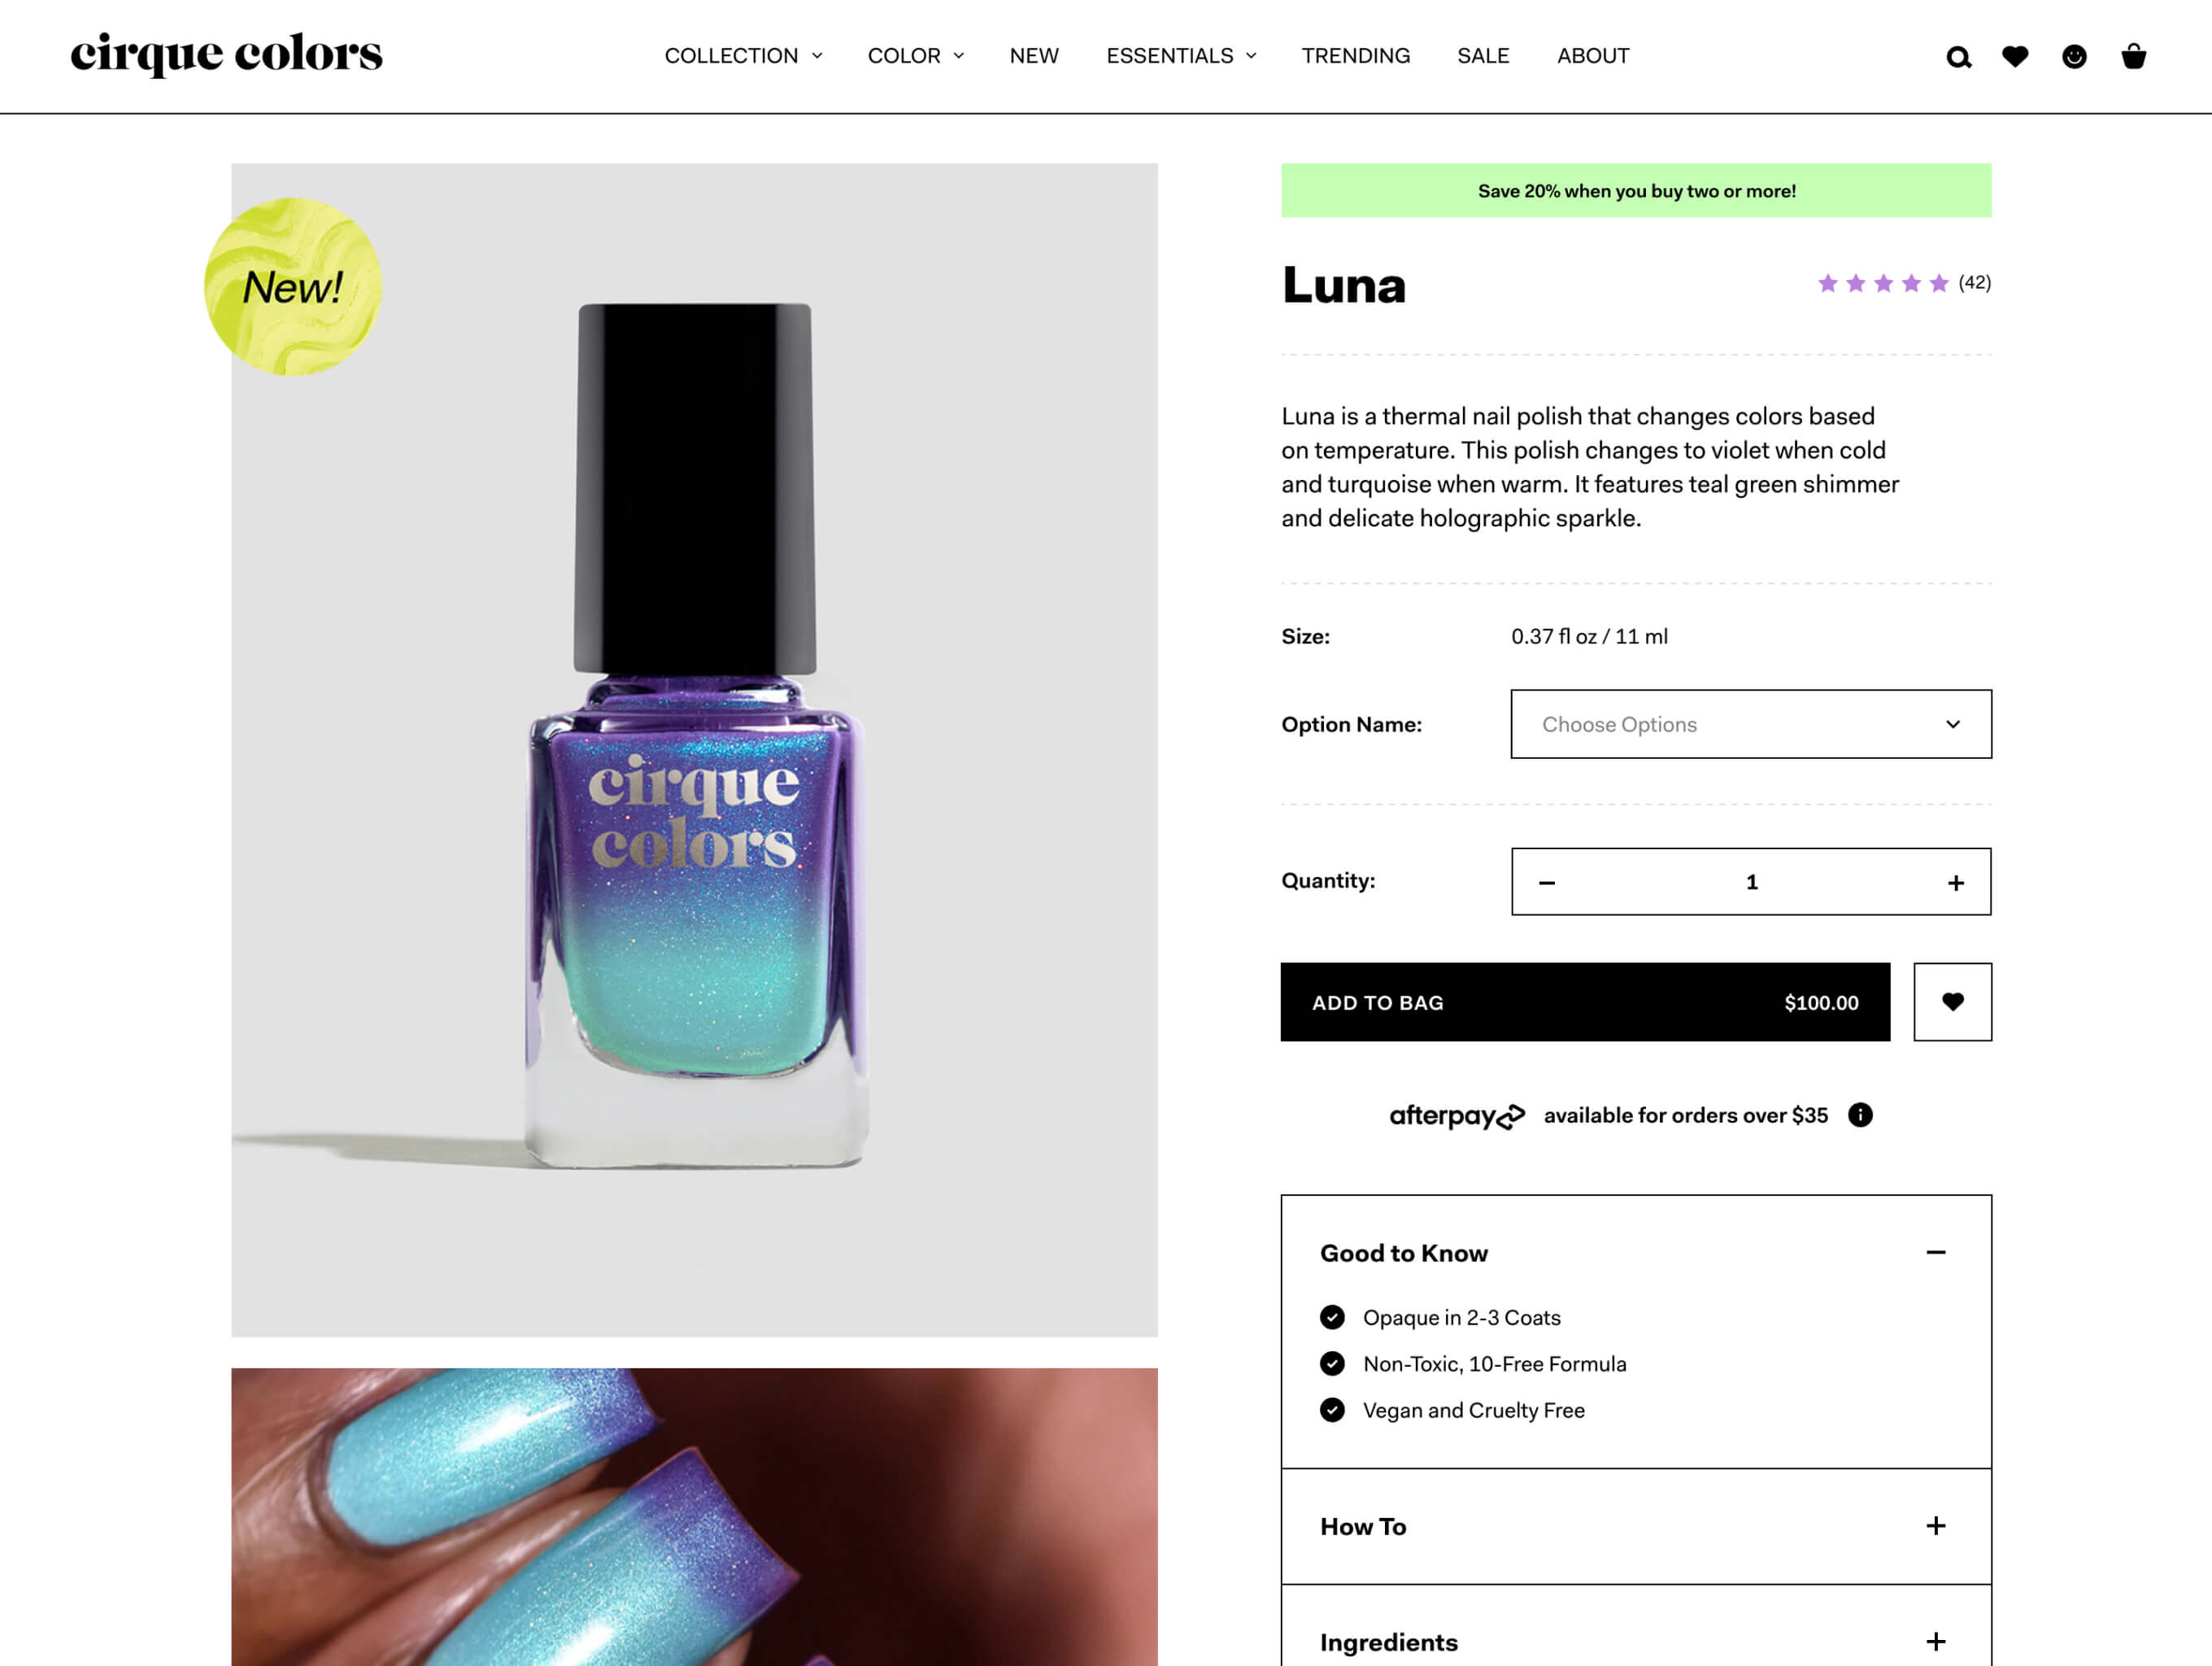The width and height of the screenshot is (2212, 1666).
Task: Click the Add to Bag button
Action: pyautogui.click(x=1585, y=1002)
